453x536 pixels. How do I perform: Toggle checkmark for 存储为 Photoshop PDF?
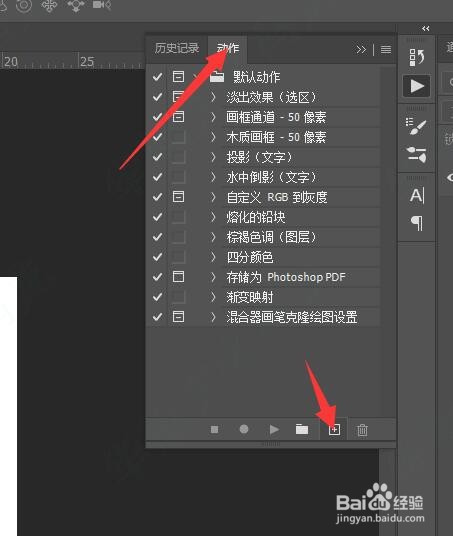click(x=157, y=277)
